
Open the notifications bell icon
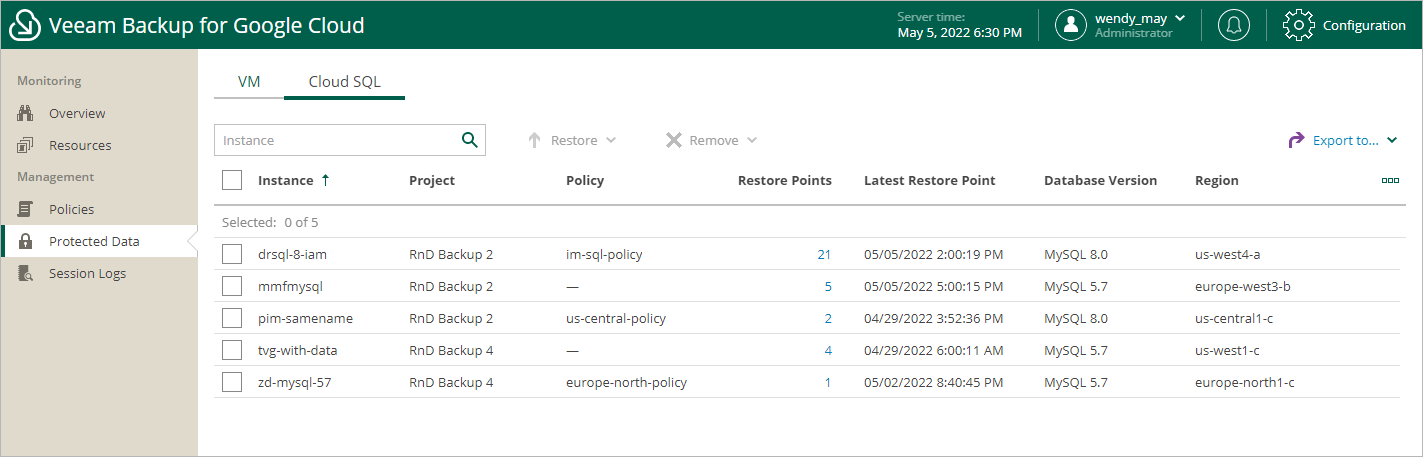pyautogui.click(x=1234, y=25)
